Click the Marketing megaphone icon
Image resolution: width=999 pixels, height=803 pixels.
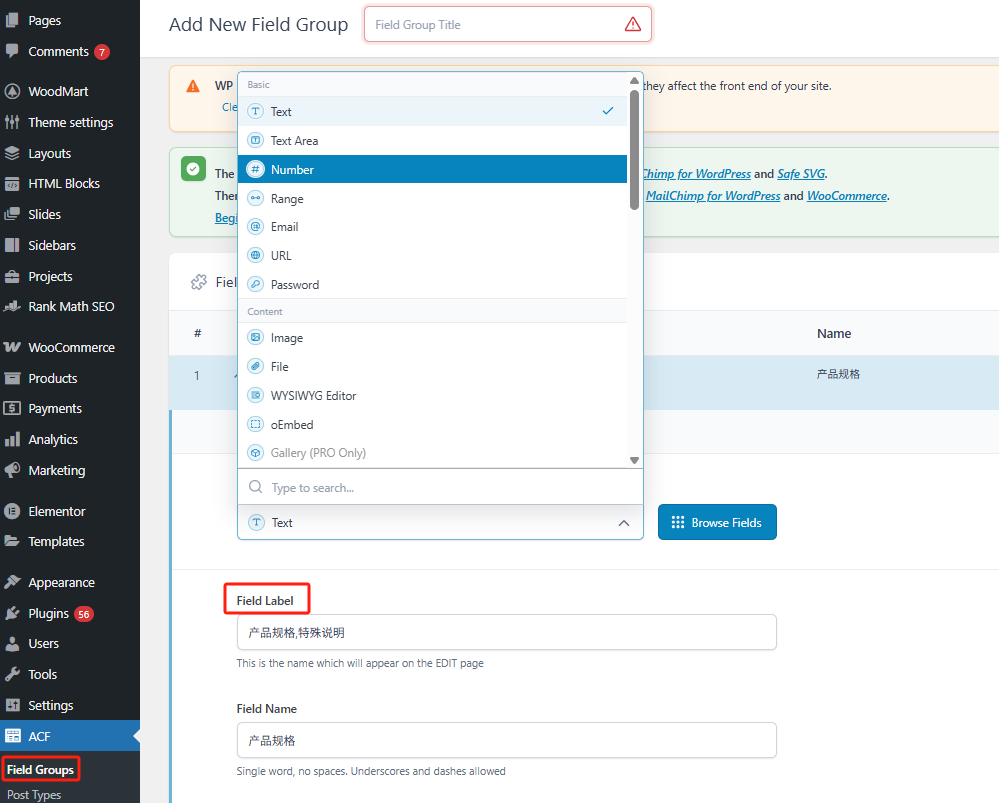(12, 470)
